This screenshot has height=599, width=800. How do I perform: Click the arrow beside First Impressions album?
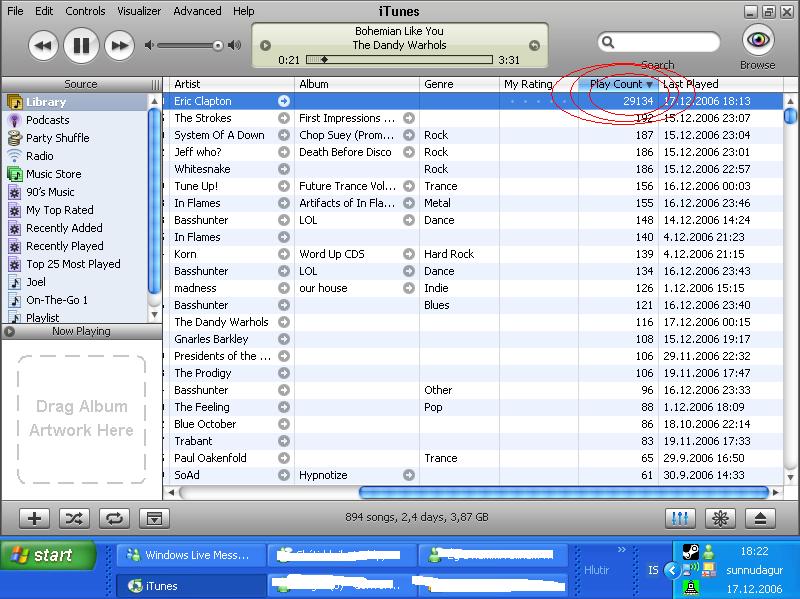tap(408, 118)
